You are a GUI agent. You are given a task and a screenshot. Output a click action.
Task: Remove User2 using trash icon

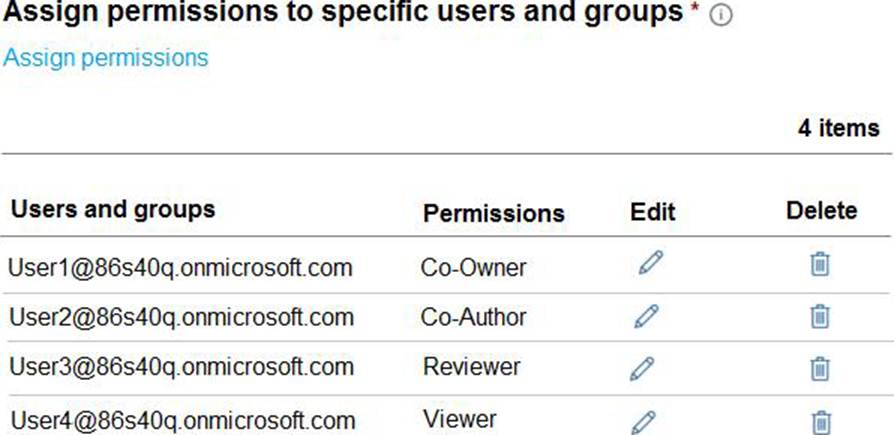820,317
